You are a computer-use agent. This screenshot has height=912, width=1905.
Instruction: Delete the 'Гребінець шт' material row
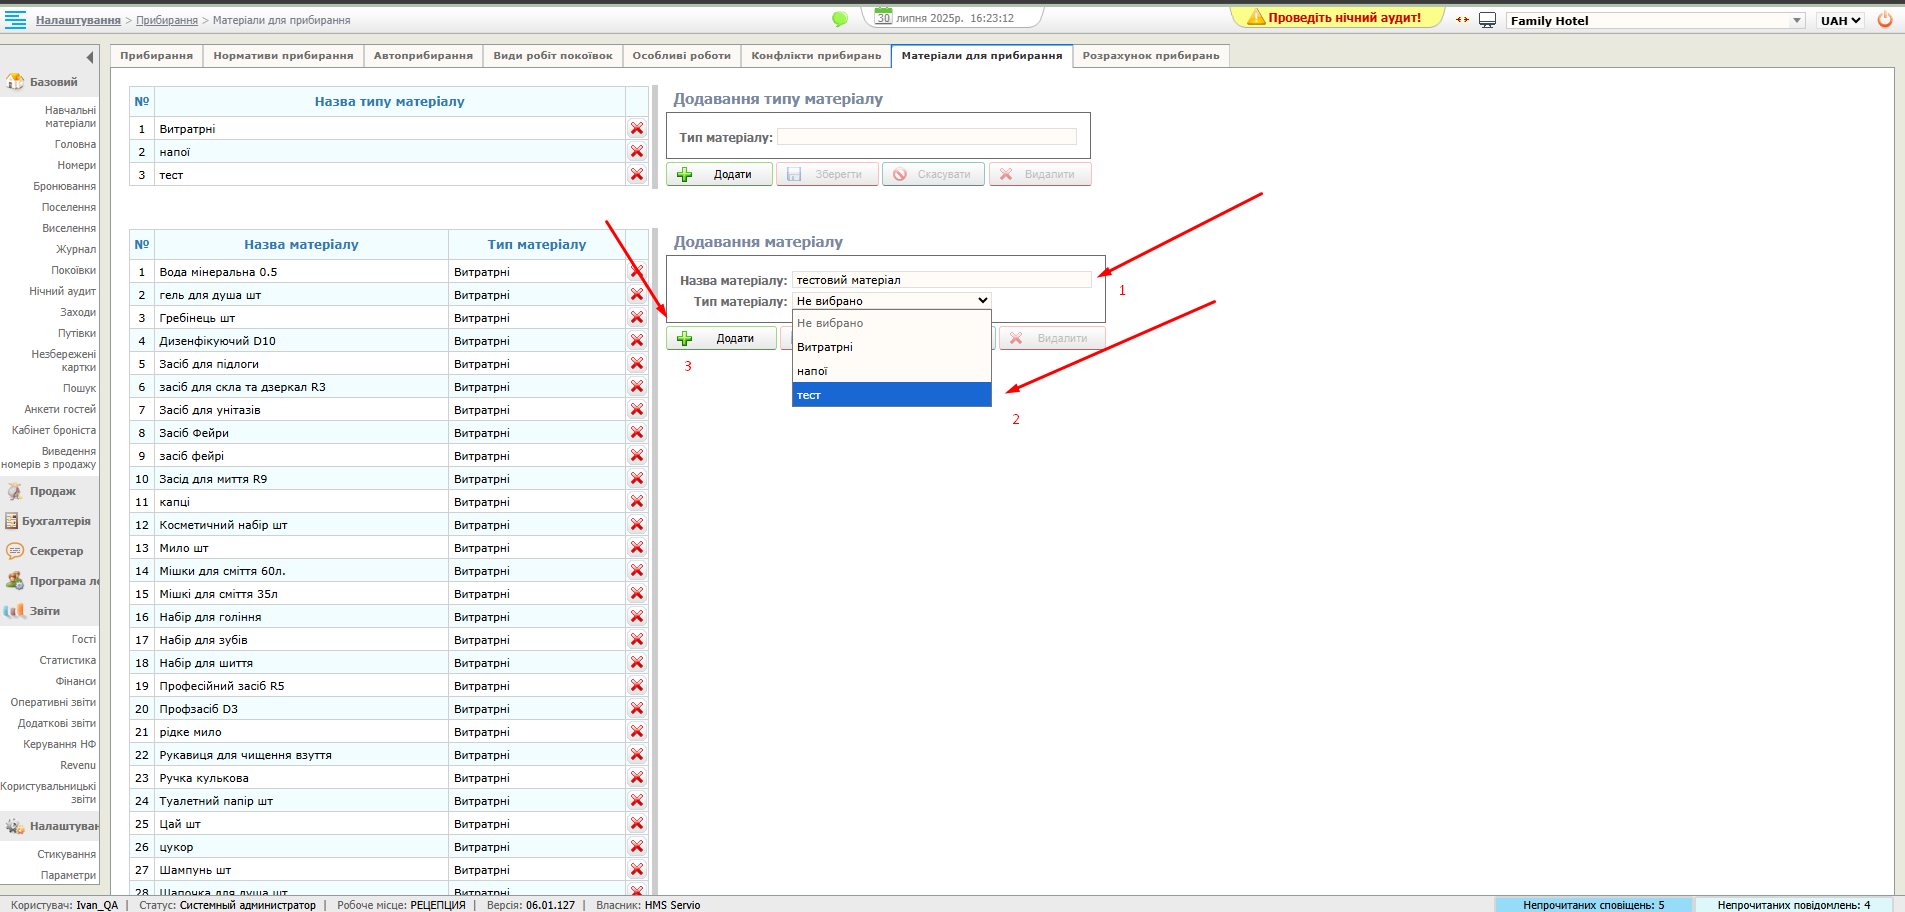click(x=637, y=318)
